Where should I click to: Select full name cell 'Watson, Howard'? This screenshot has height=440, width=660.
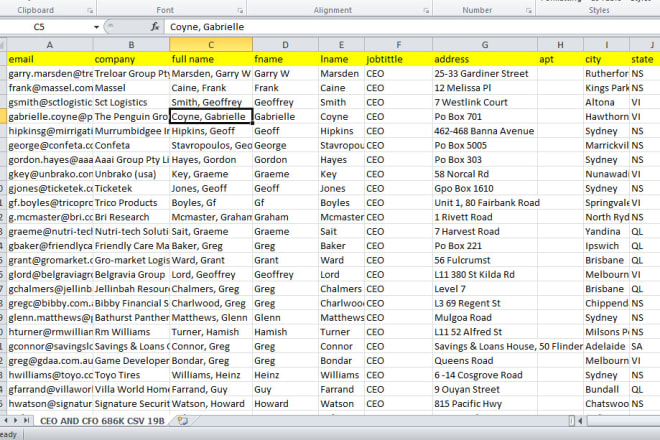tap(211, 404)
